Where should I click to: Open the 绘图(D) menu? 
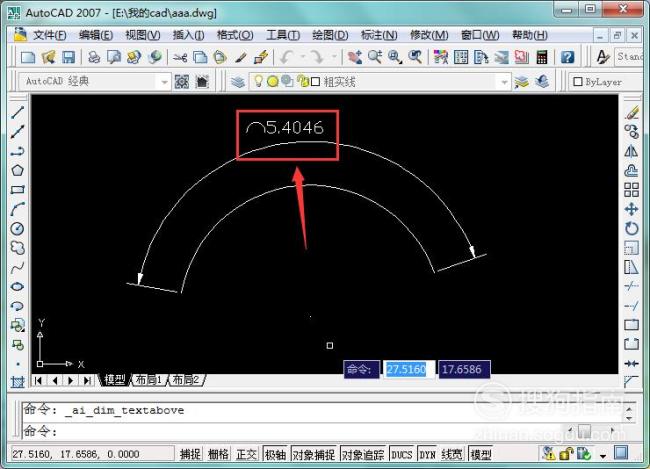[x=330, y=35]
